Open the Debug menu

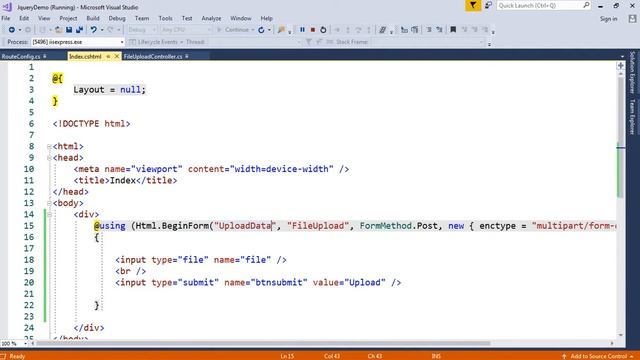(117, 18)
